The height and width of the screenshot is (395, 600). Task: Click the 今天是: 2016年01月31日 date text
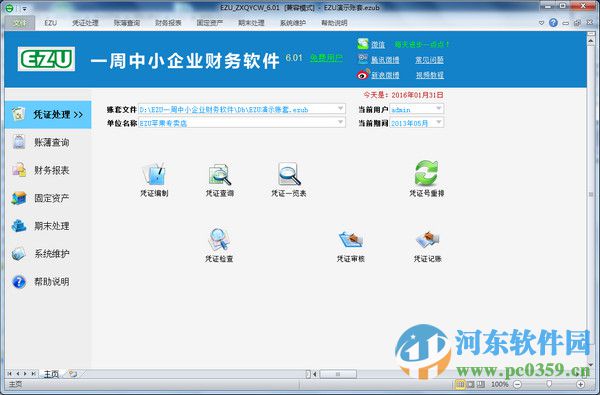pos(403,95)
